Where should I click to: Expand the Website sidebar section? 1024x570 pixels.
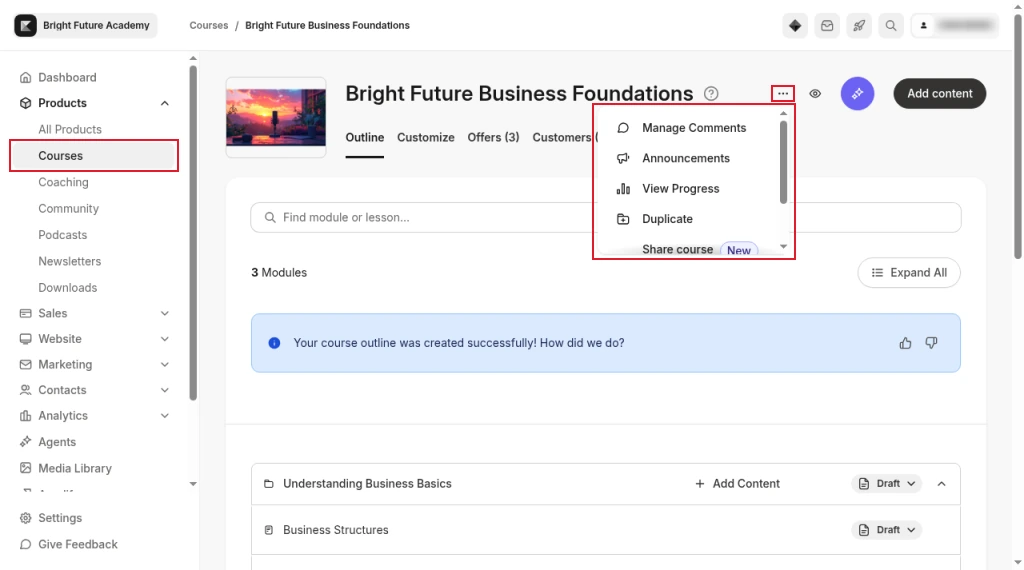(x=165, y=339)
